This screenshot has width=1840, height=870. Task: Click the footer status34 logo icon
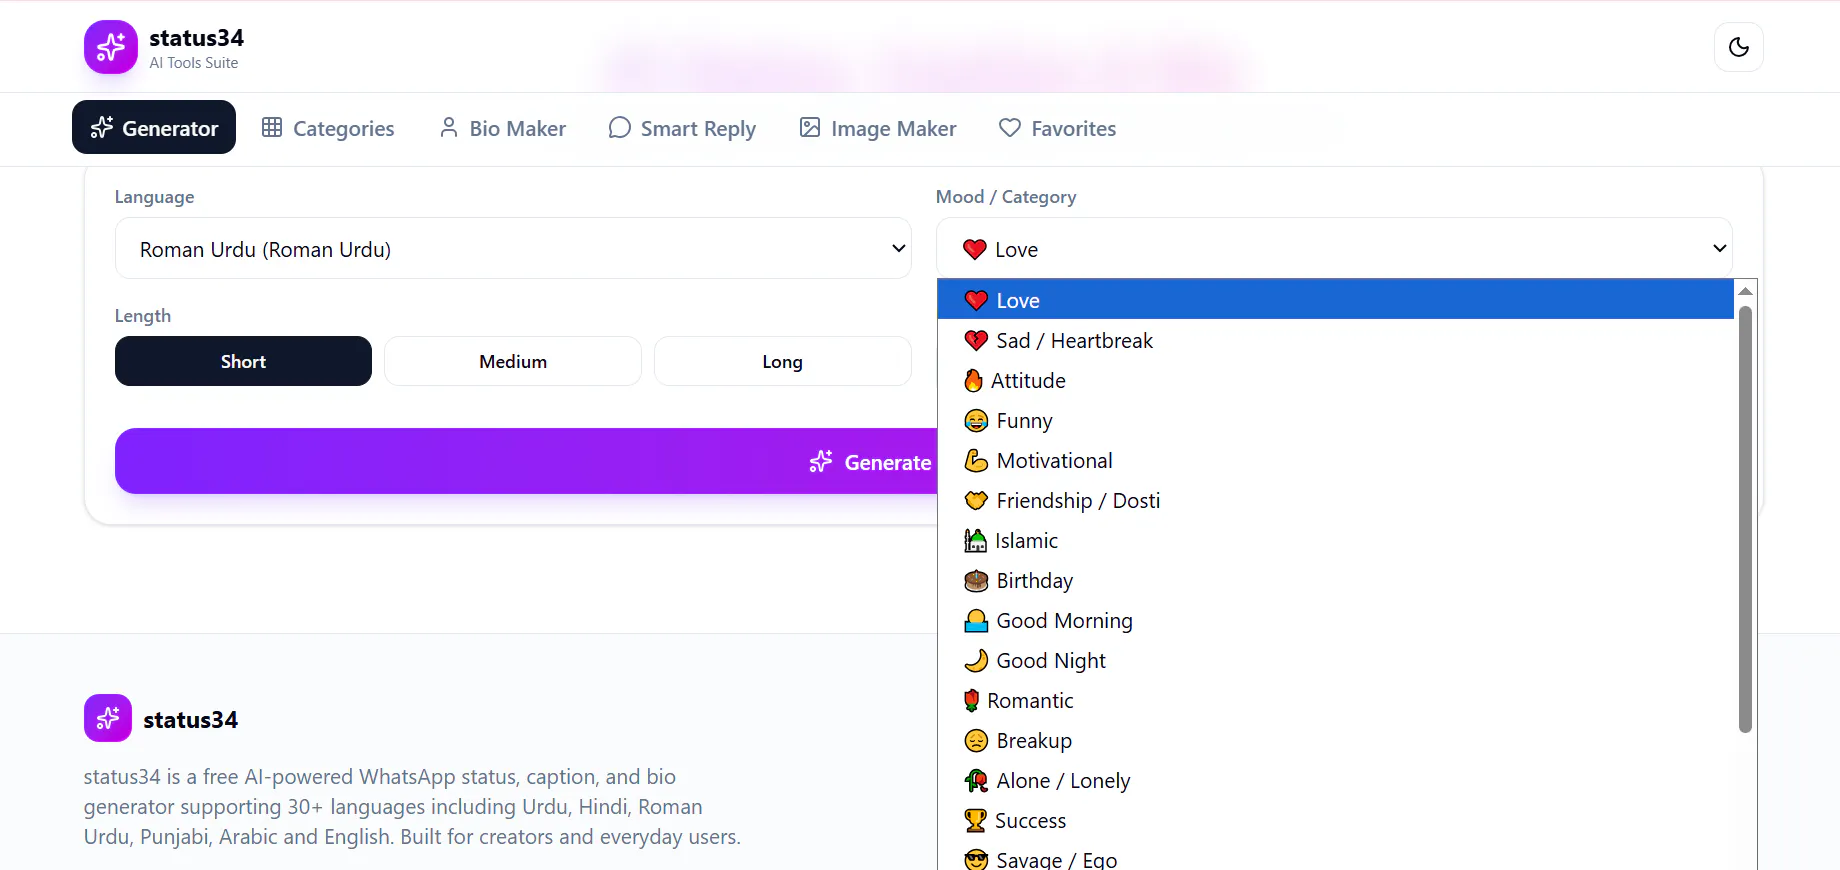click(108, 718)
